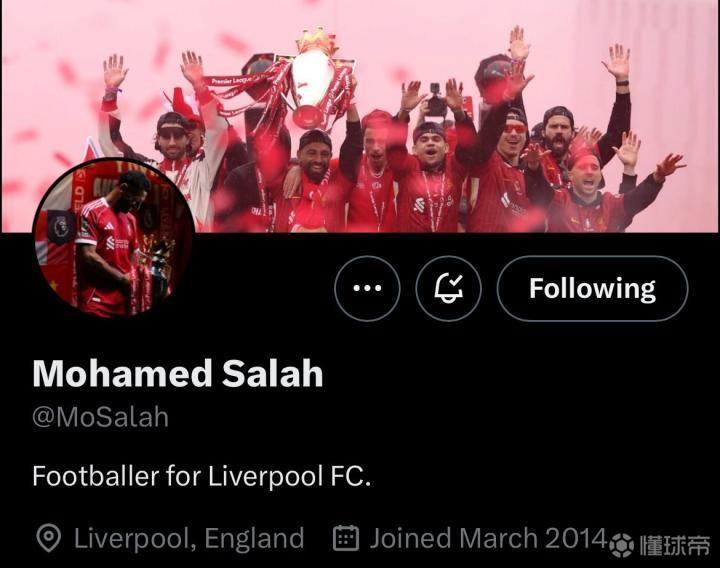Open the three-dot more options menu
This screenshot has width=720, height=568.
coord(367,288)
